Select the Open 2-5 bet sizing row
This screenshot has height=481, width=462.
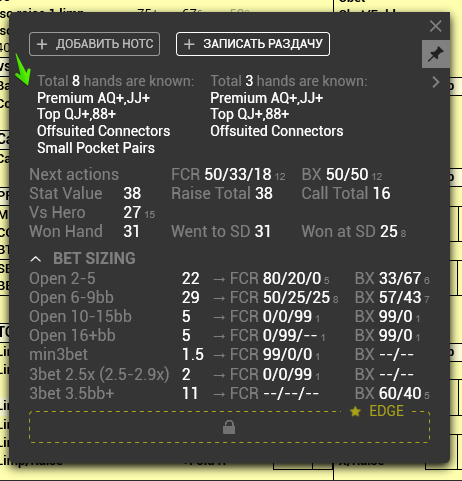coord(229,279)
